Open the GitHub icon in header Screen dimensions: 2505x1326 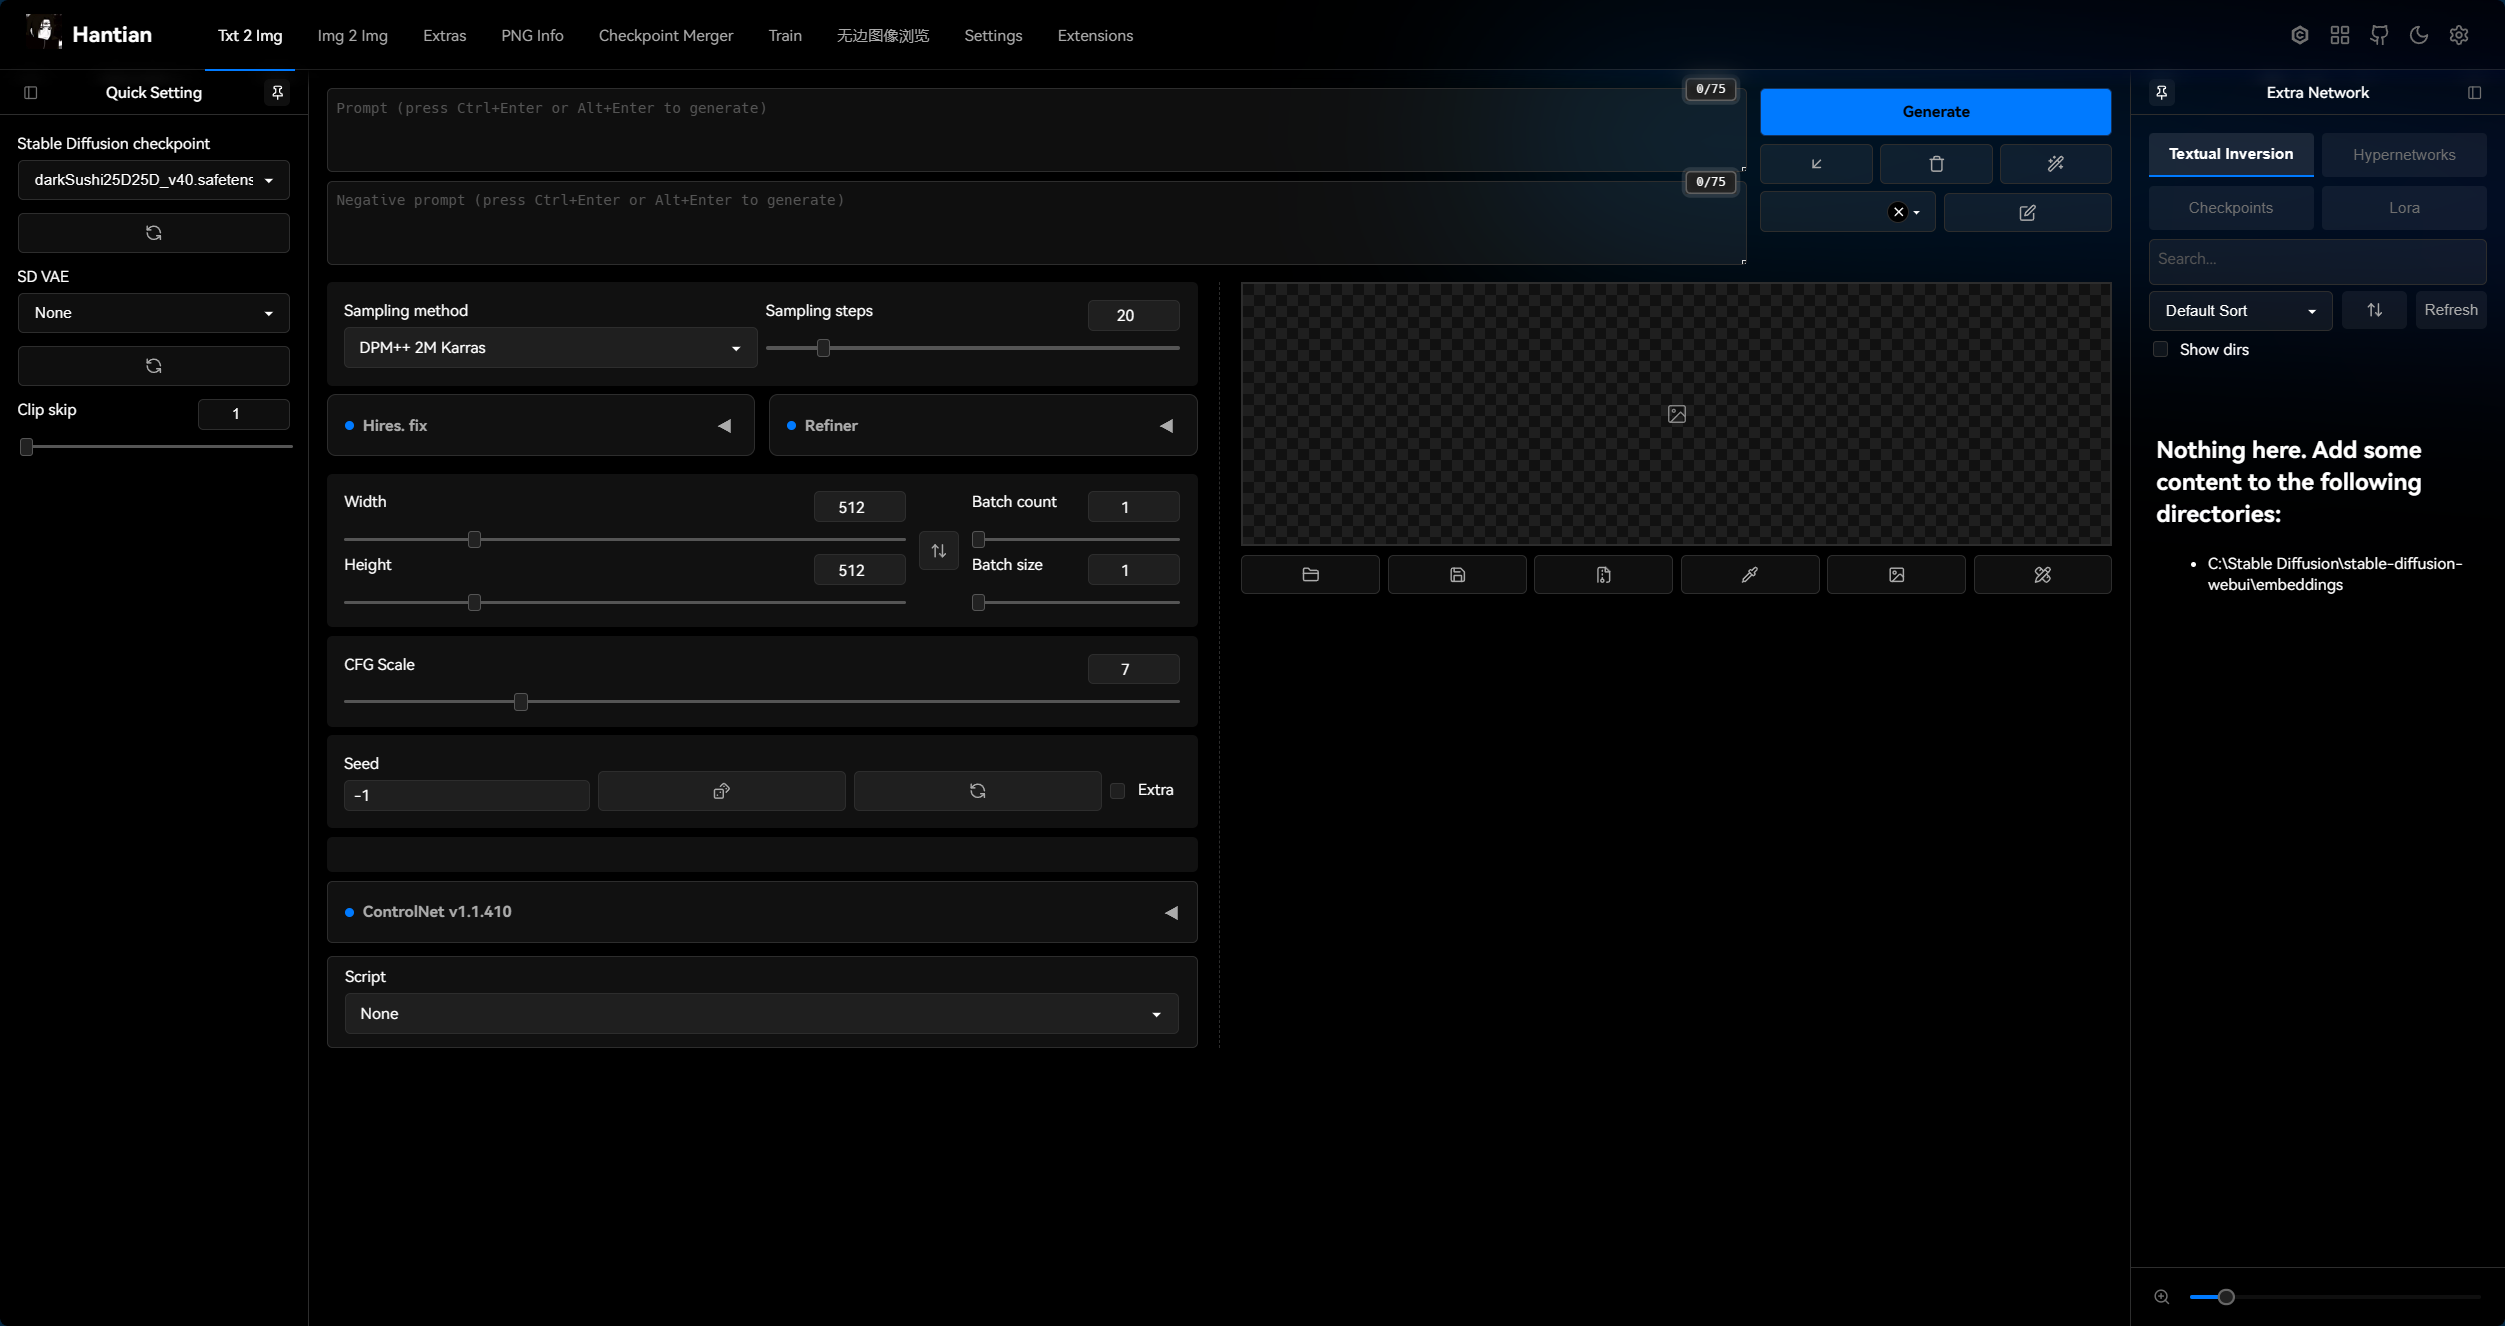pyautogui.click(x=2379, y=35)
